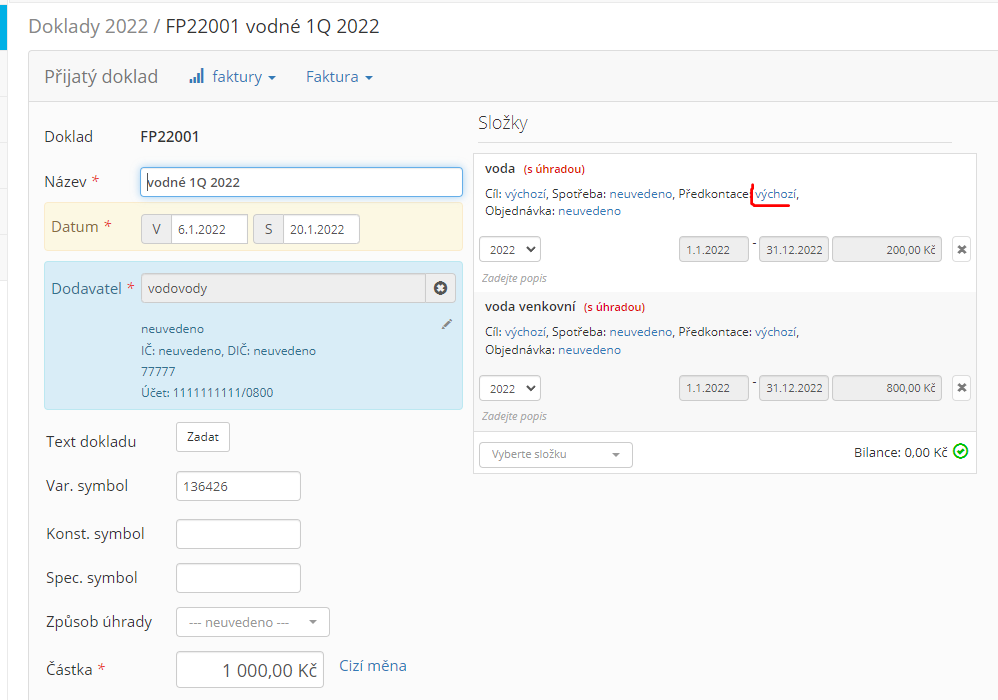
Task: Click the 77777 supplier text
Action: coord(158,372)
